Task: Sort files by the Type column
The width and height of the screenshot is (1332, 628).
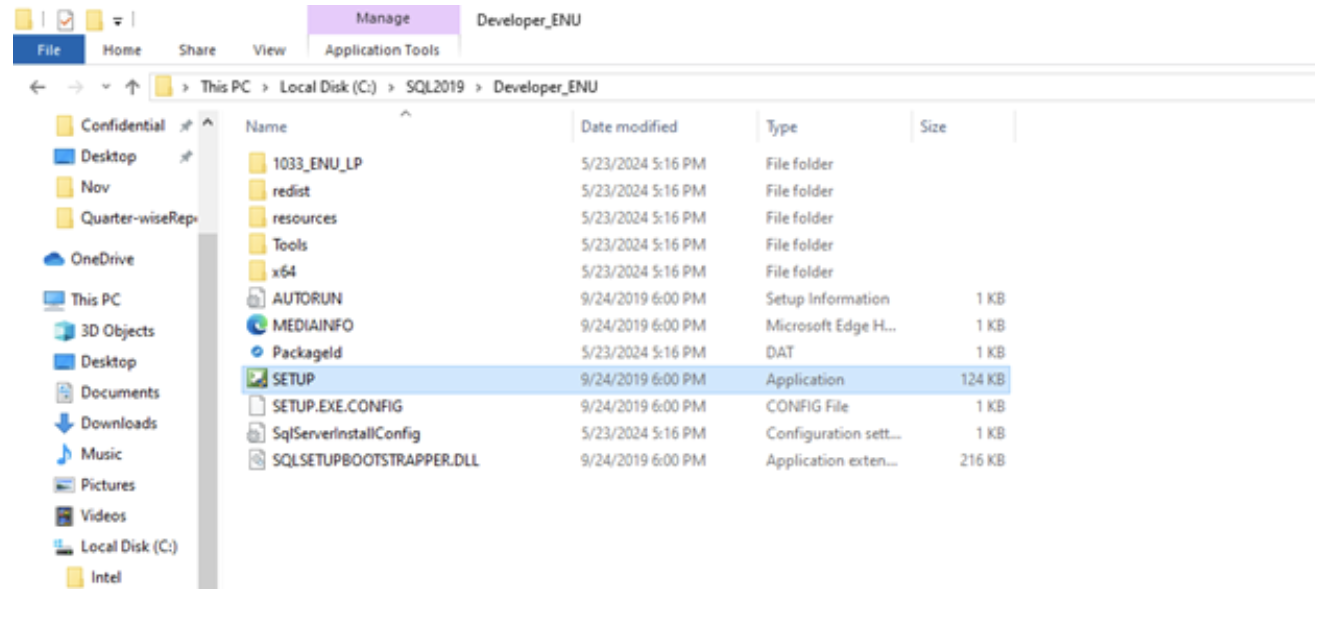Action: pos(781,127)
